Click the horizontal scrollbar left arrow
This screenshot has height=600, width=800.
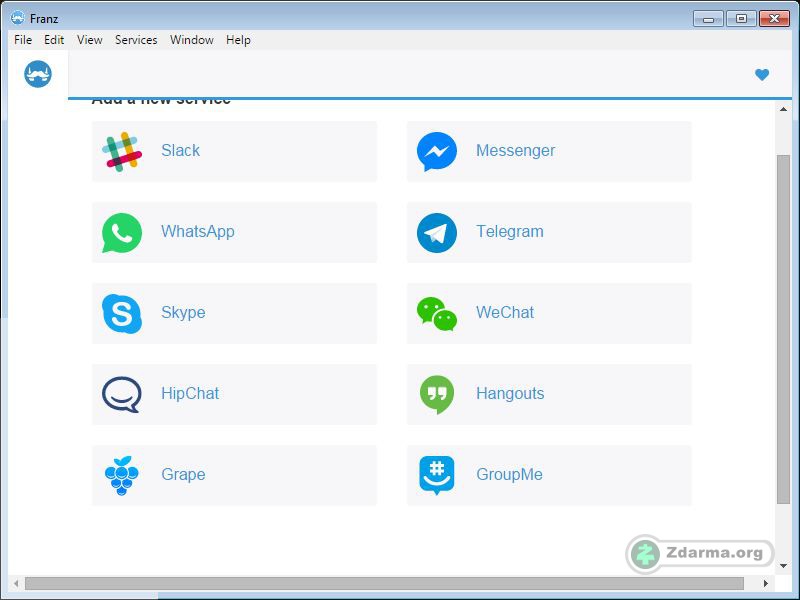16,583
